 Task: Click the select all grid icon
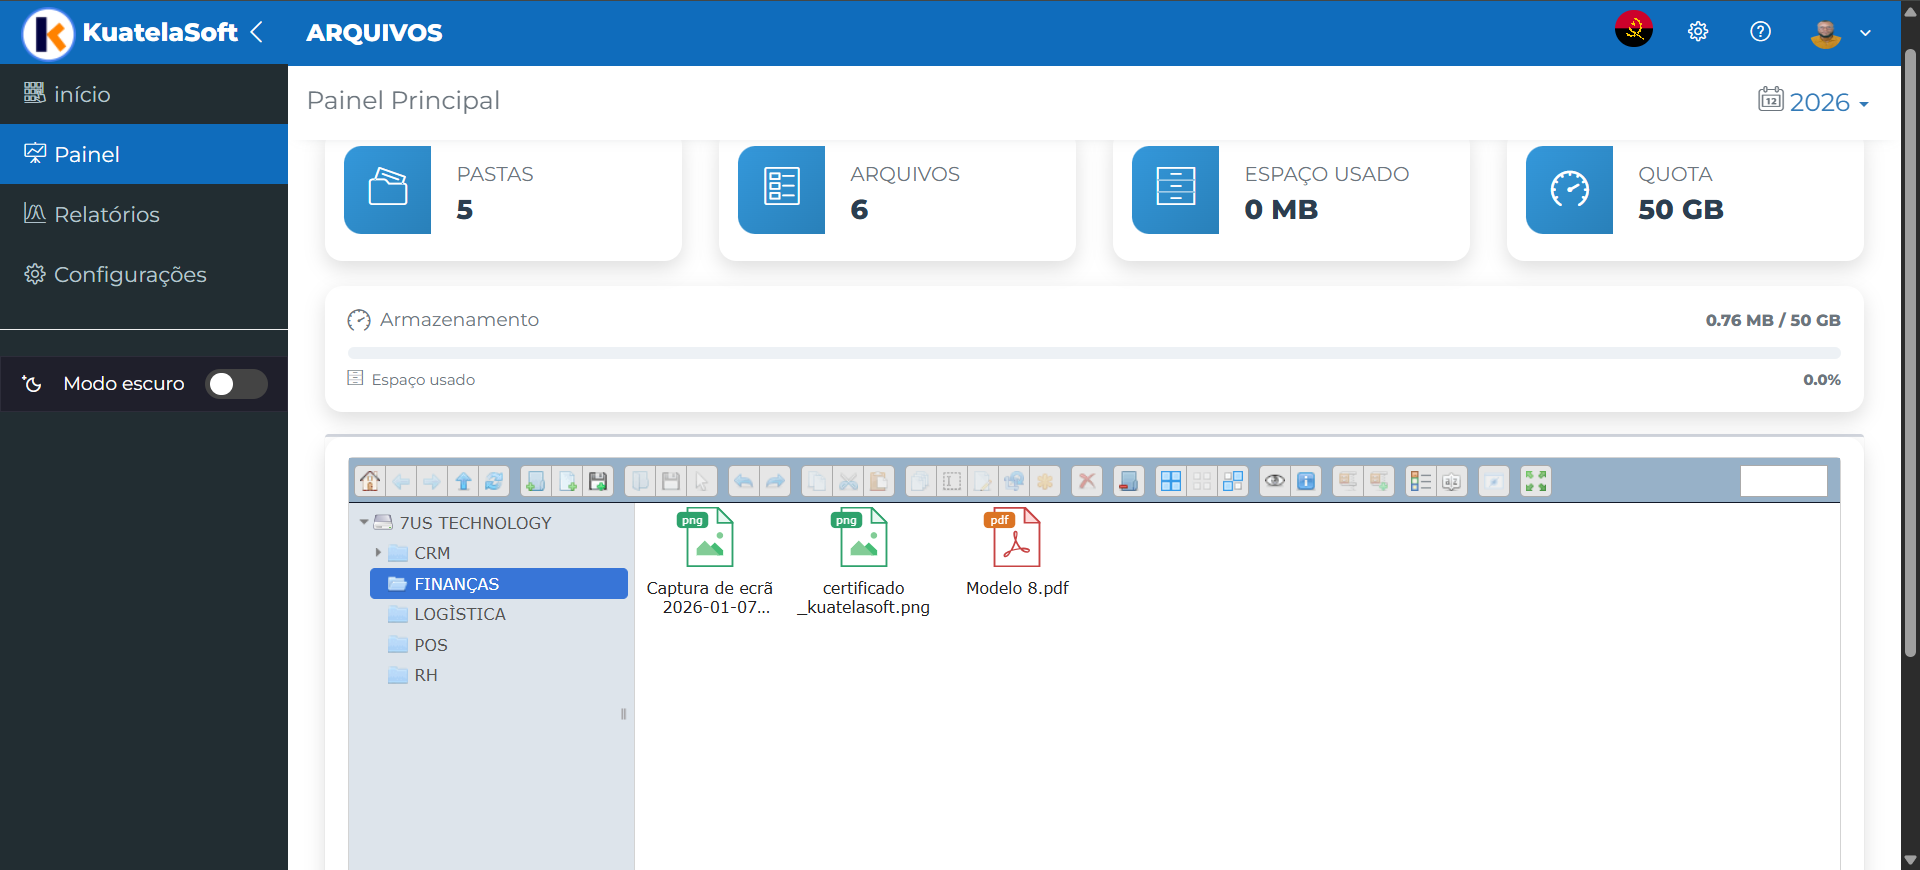pyautogui.click(x=1170, y=482)
